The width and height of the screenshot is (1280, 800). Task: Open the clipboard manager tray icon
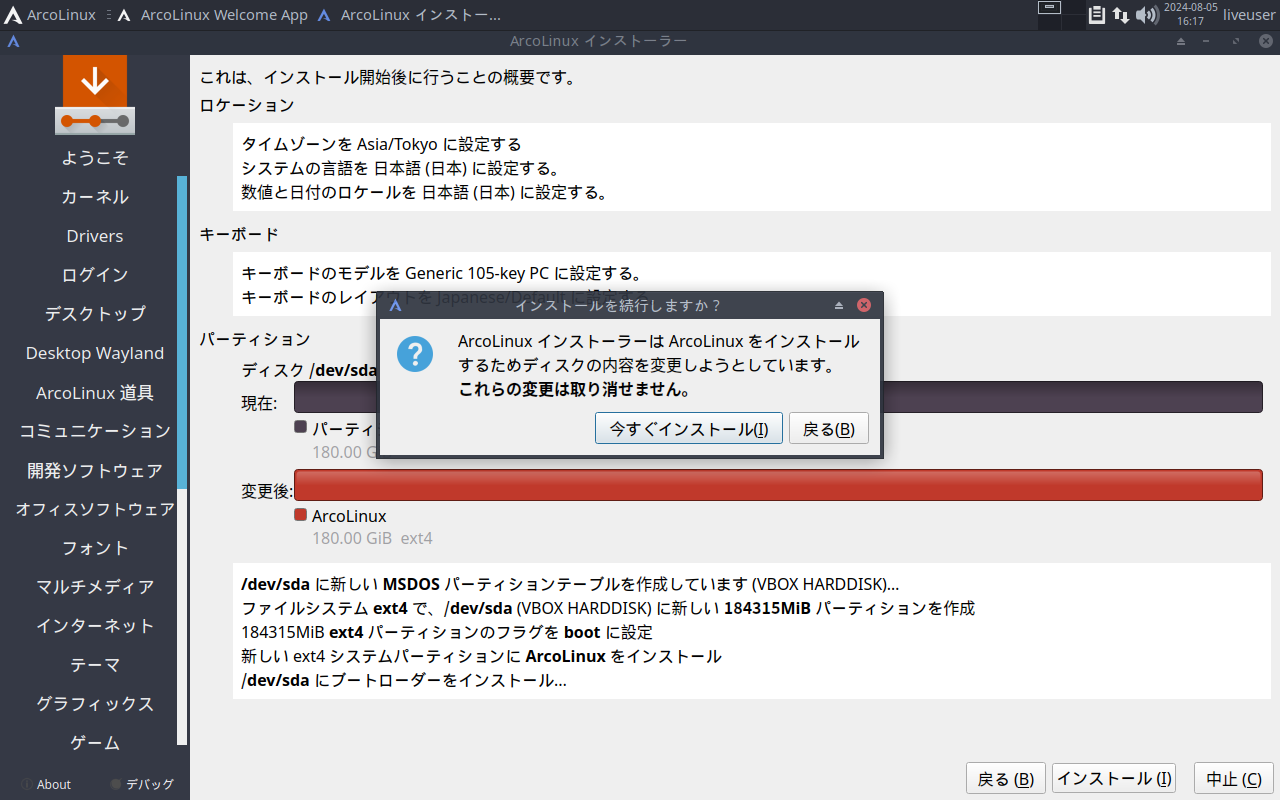tap(1096, 15)
